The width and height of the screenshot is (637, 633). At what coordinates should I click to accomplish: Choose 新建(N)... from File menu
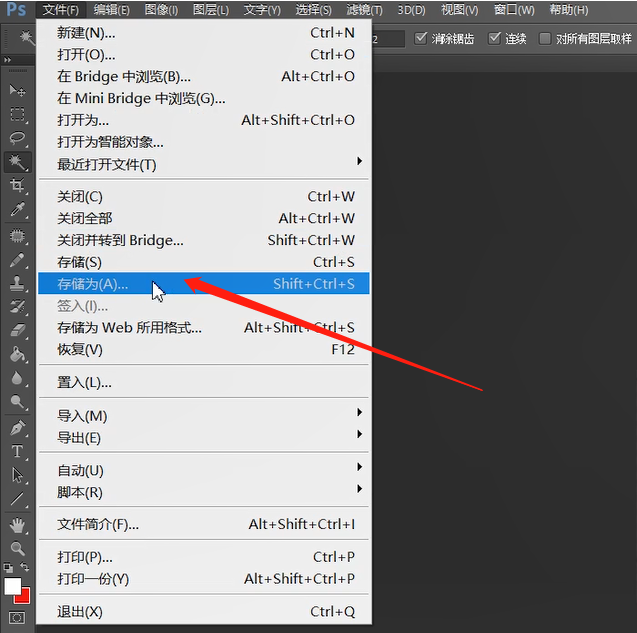(x=203, y=33)
